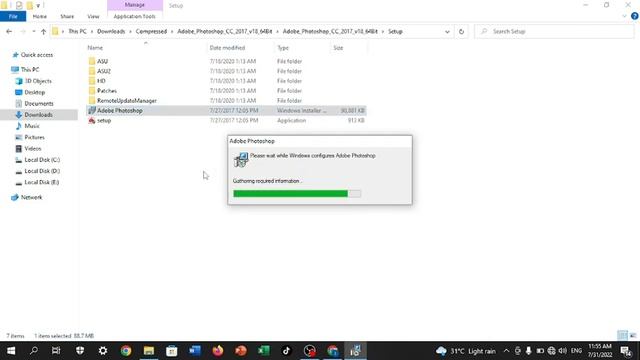Image resolution: width=640 pixels, height=360 pixels.
Task: Sort by Date modified column header
Action: (227, 48)
